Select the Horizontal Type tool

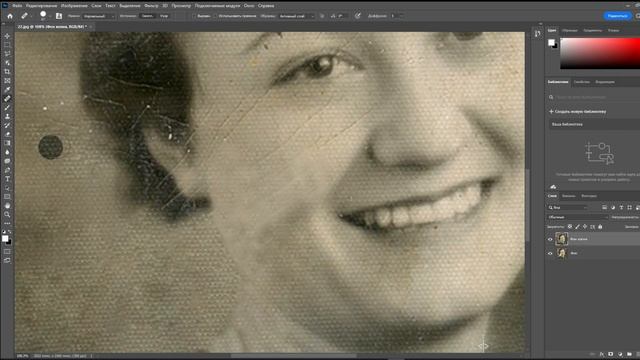(x=7, y=179)
